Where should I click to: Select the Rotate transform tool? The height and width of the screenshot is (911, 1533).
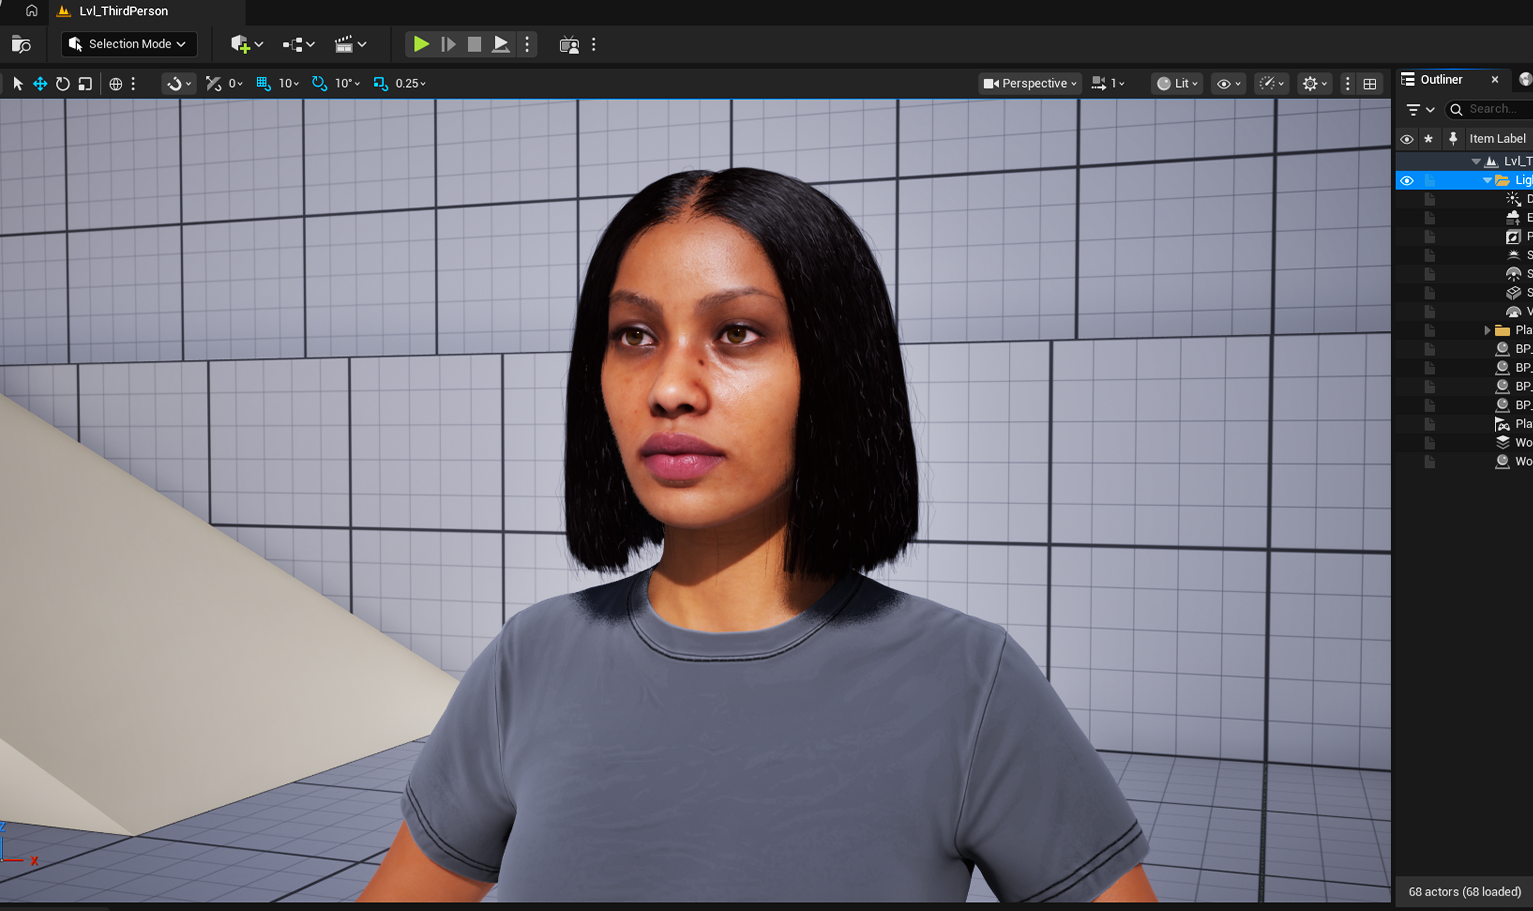[62, 83]
